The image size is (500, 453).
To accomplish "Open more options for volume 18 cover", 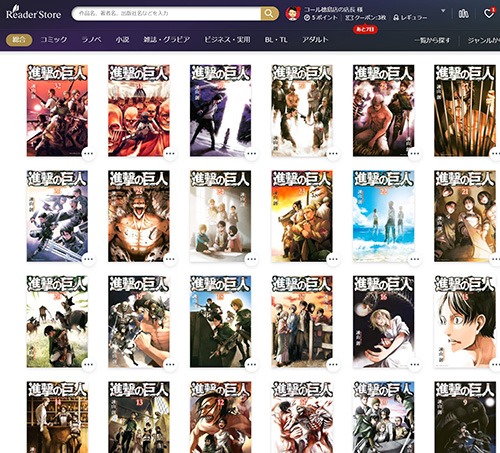I will click(252, 364).
